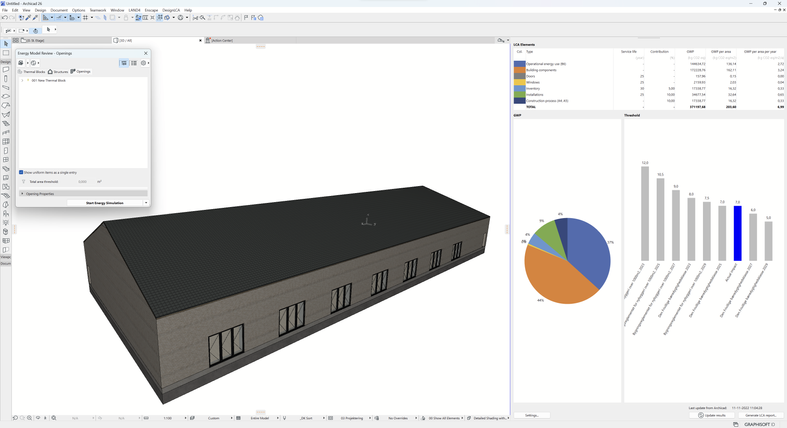Click Start Energy Simulation button
The image size is (787, 428).
coord(104,203)
